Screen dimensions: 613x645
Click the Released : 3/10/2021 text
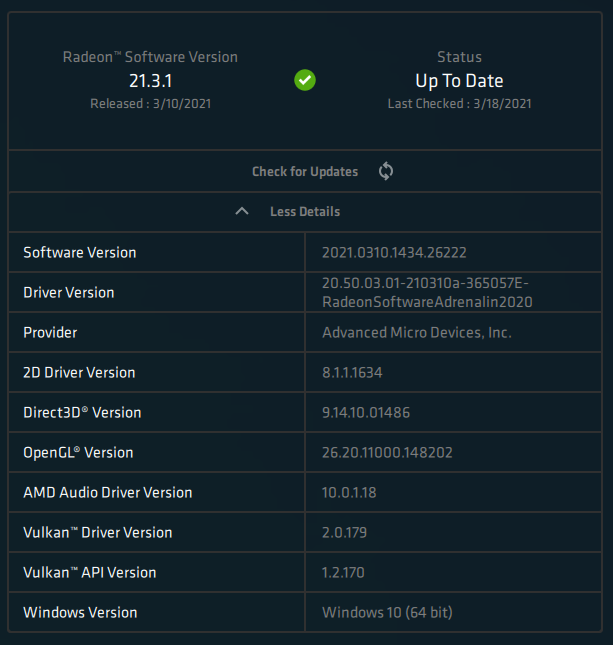[151, 104]
